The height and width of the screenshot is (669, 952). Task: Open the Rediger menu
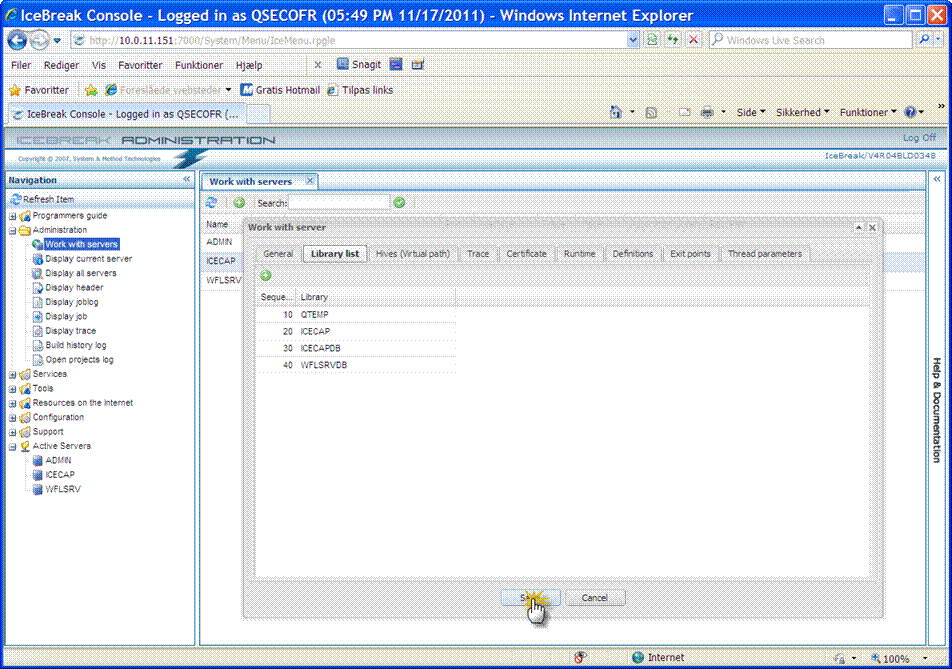click(x=61, y=65)
